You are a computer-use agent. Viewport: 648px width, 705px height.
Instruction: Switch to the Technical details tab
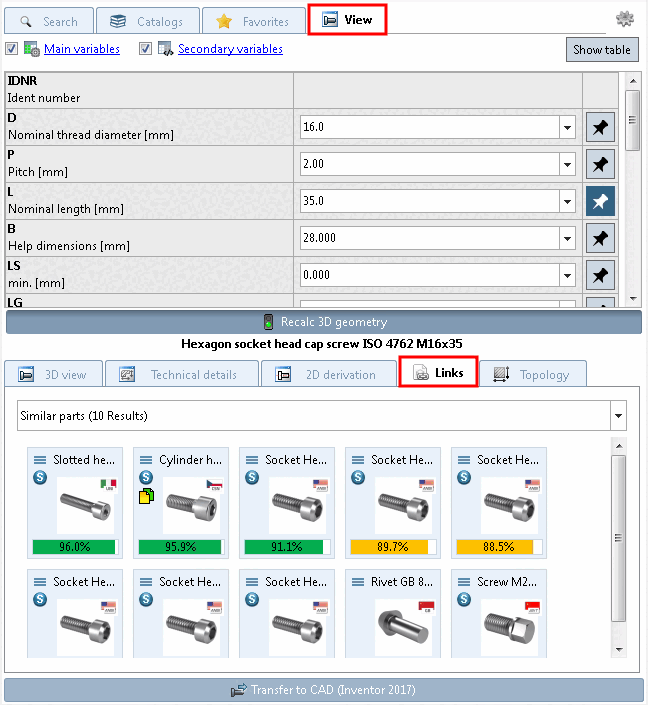pos(182,375)
